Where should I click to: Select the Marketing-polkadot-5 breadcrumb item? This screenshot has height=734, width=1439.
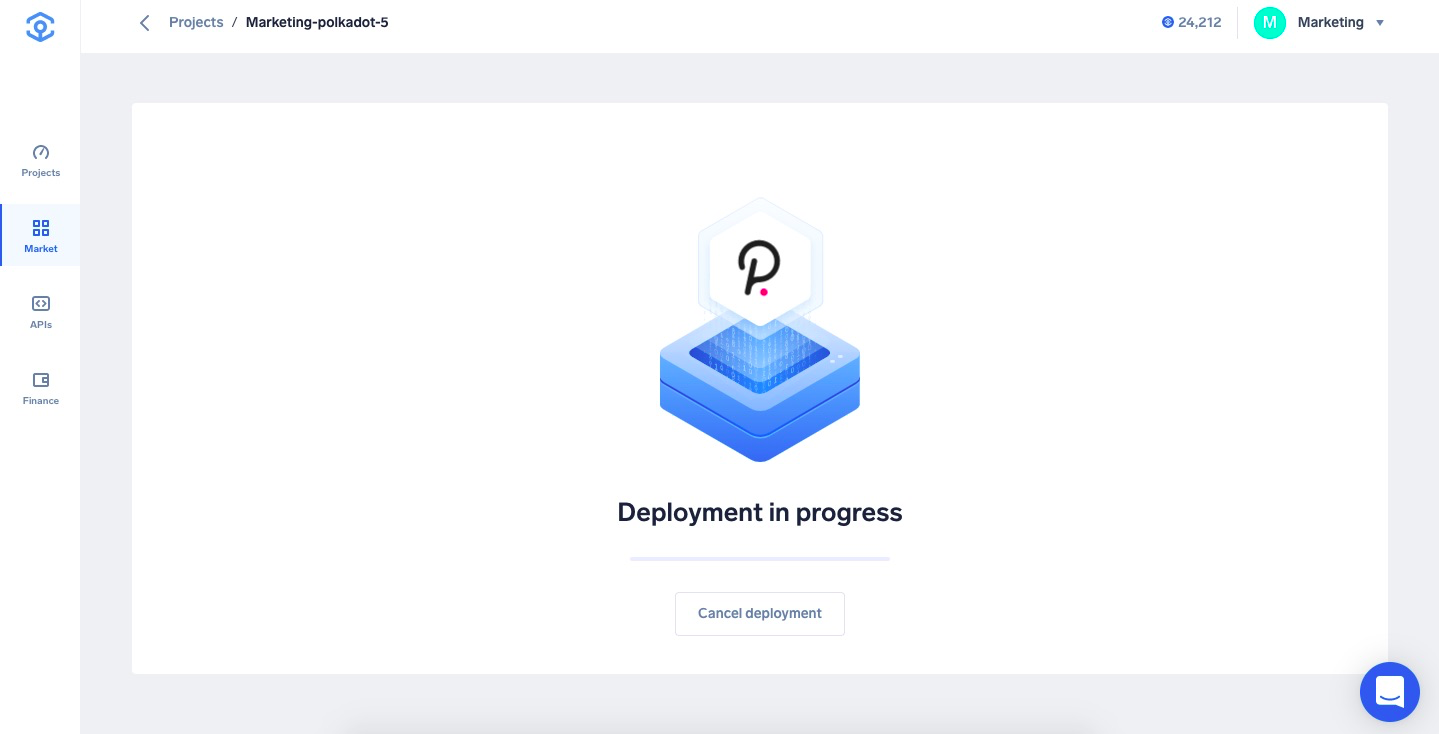(317, 22)
